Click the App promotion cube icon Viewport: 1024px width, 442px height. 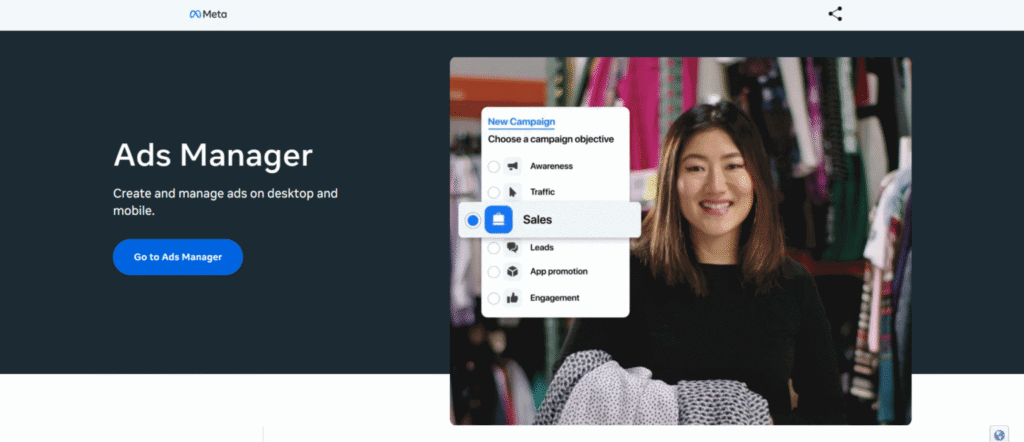513,272
